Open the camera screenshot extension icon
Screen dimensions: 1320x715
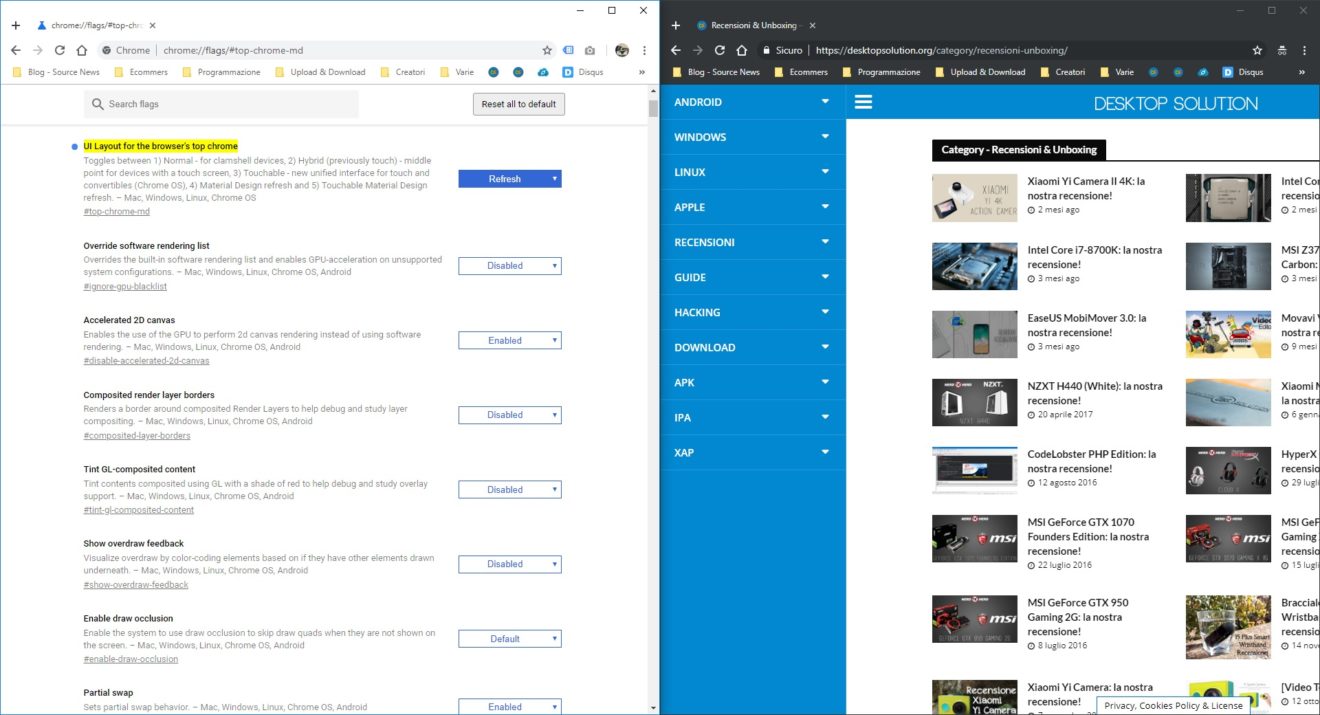pos(590,50)
